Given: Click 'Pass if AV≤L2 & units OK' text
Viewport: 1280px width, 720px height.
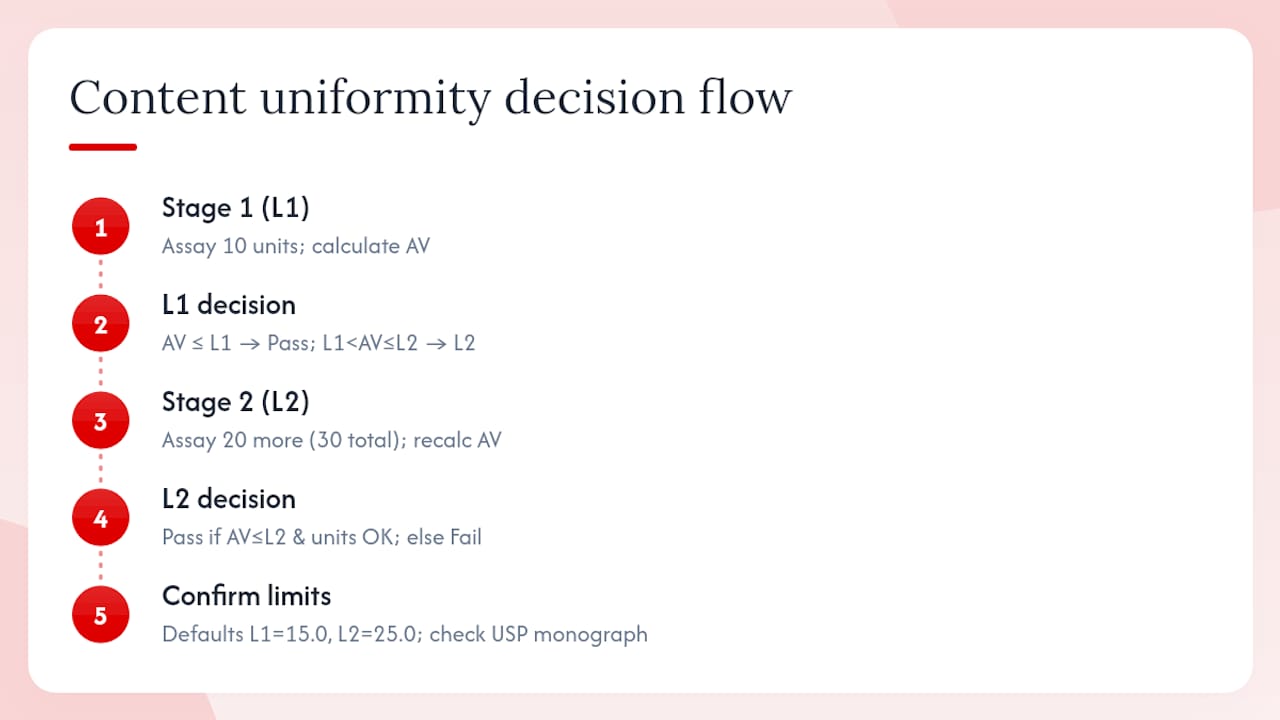Looking at the screenshot, I should point(281,537).
